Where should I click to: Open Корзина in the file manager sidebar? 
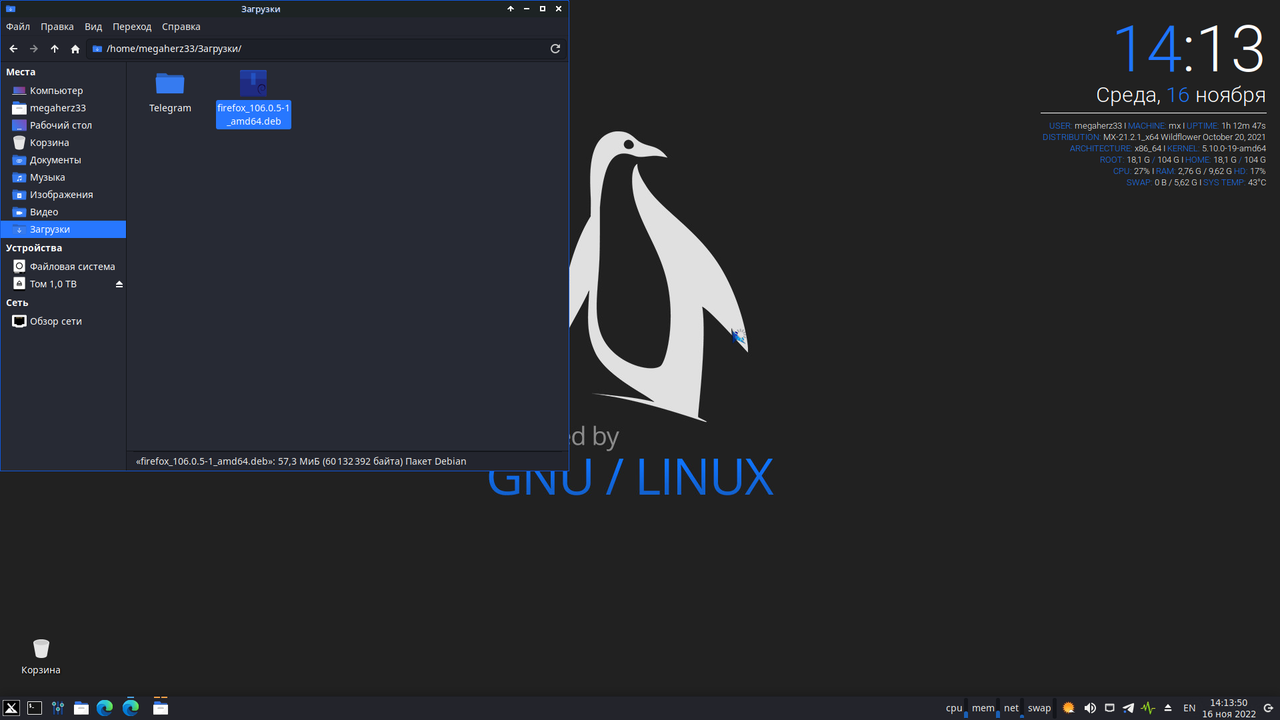(x=64, y=143)
